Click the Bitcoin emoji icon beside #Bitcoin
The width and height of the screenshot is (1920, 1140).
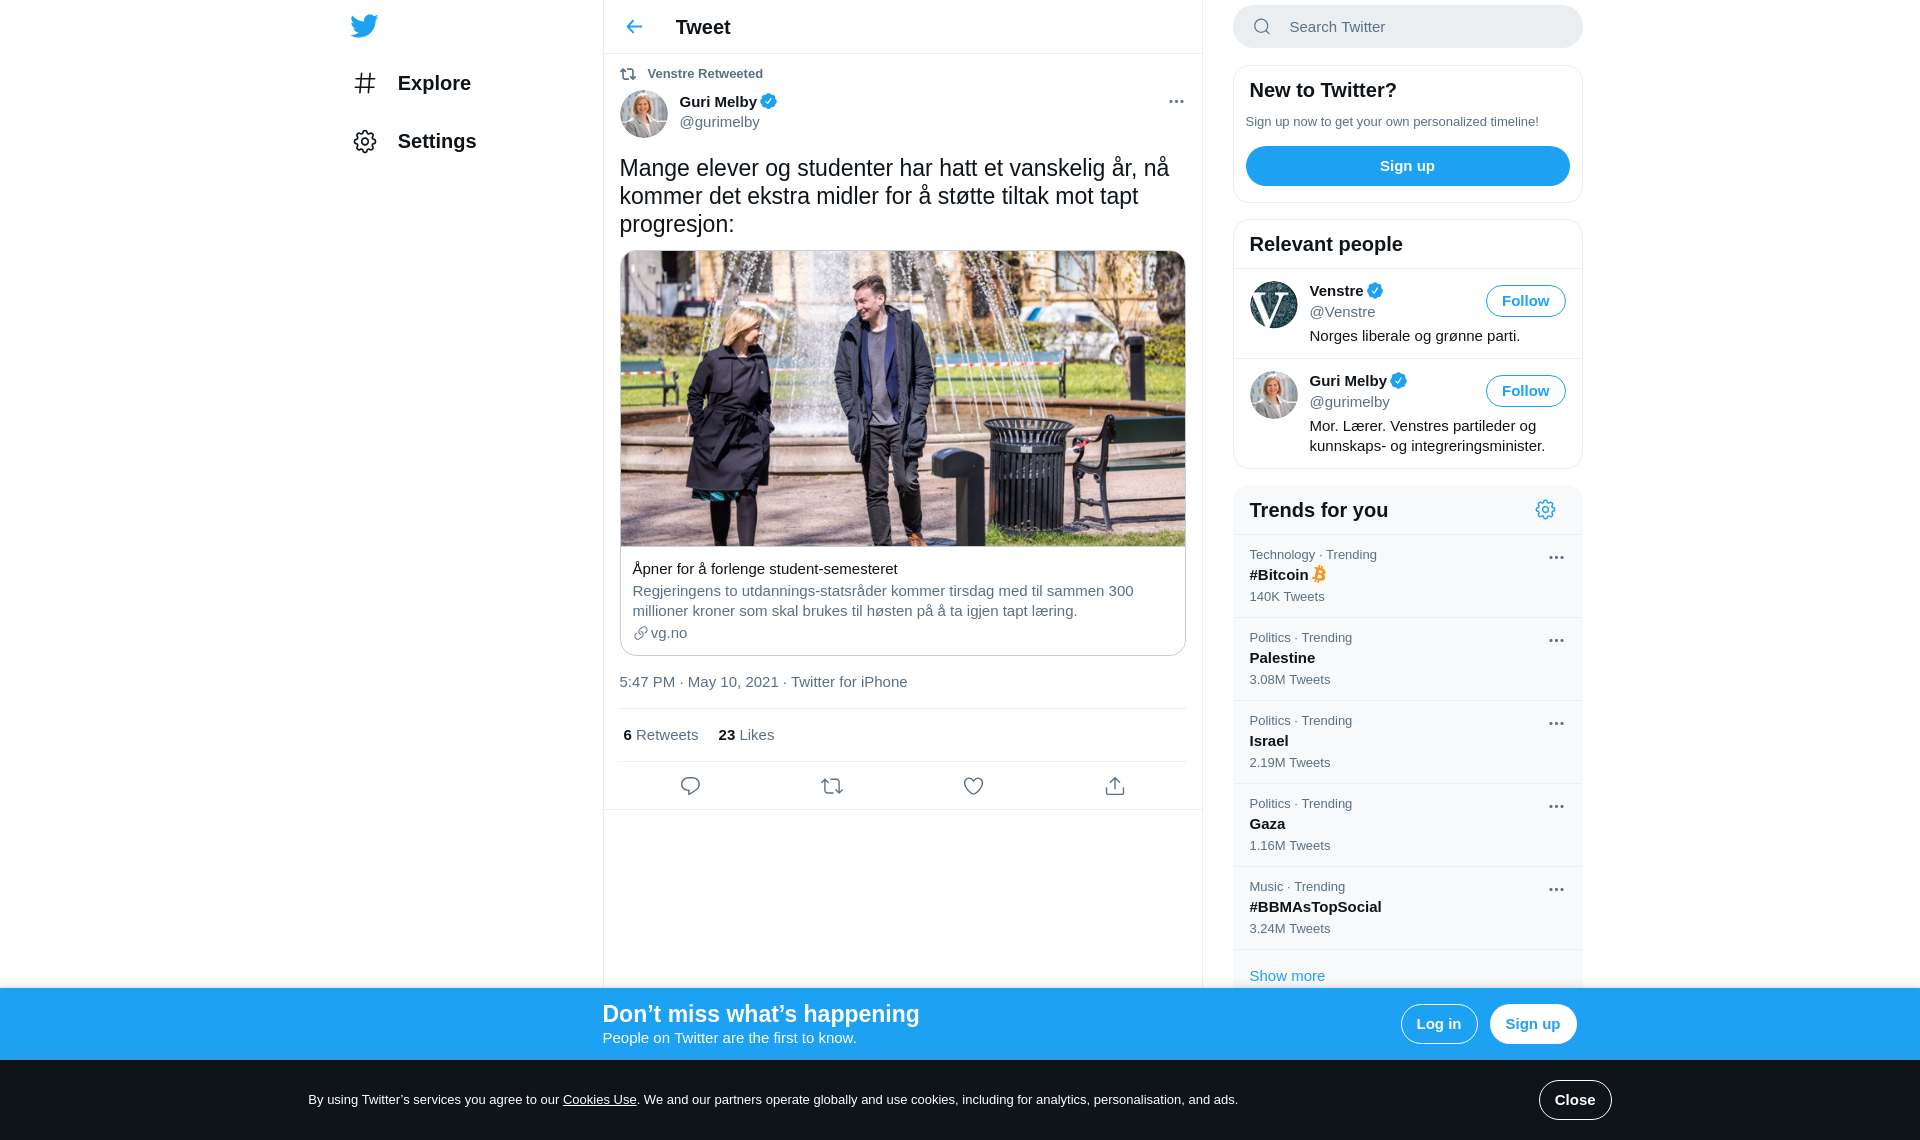(1319, 574)
